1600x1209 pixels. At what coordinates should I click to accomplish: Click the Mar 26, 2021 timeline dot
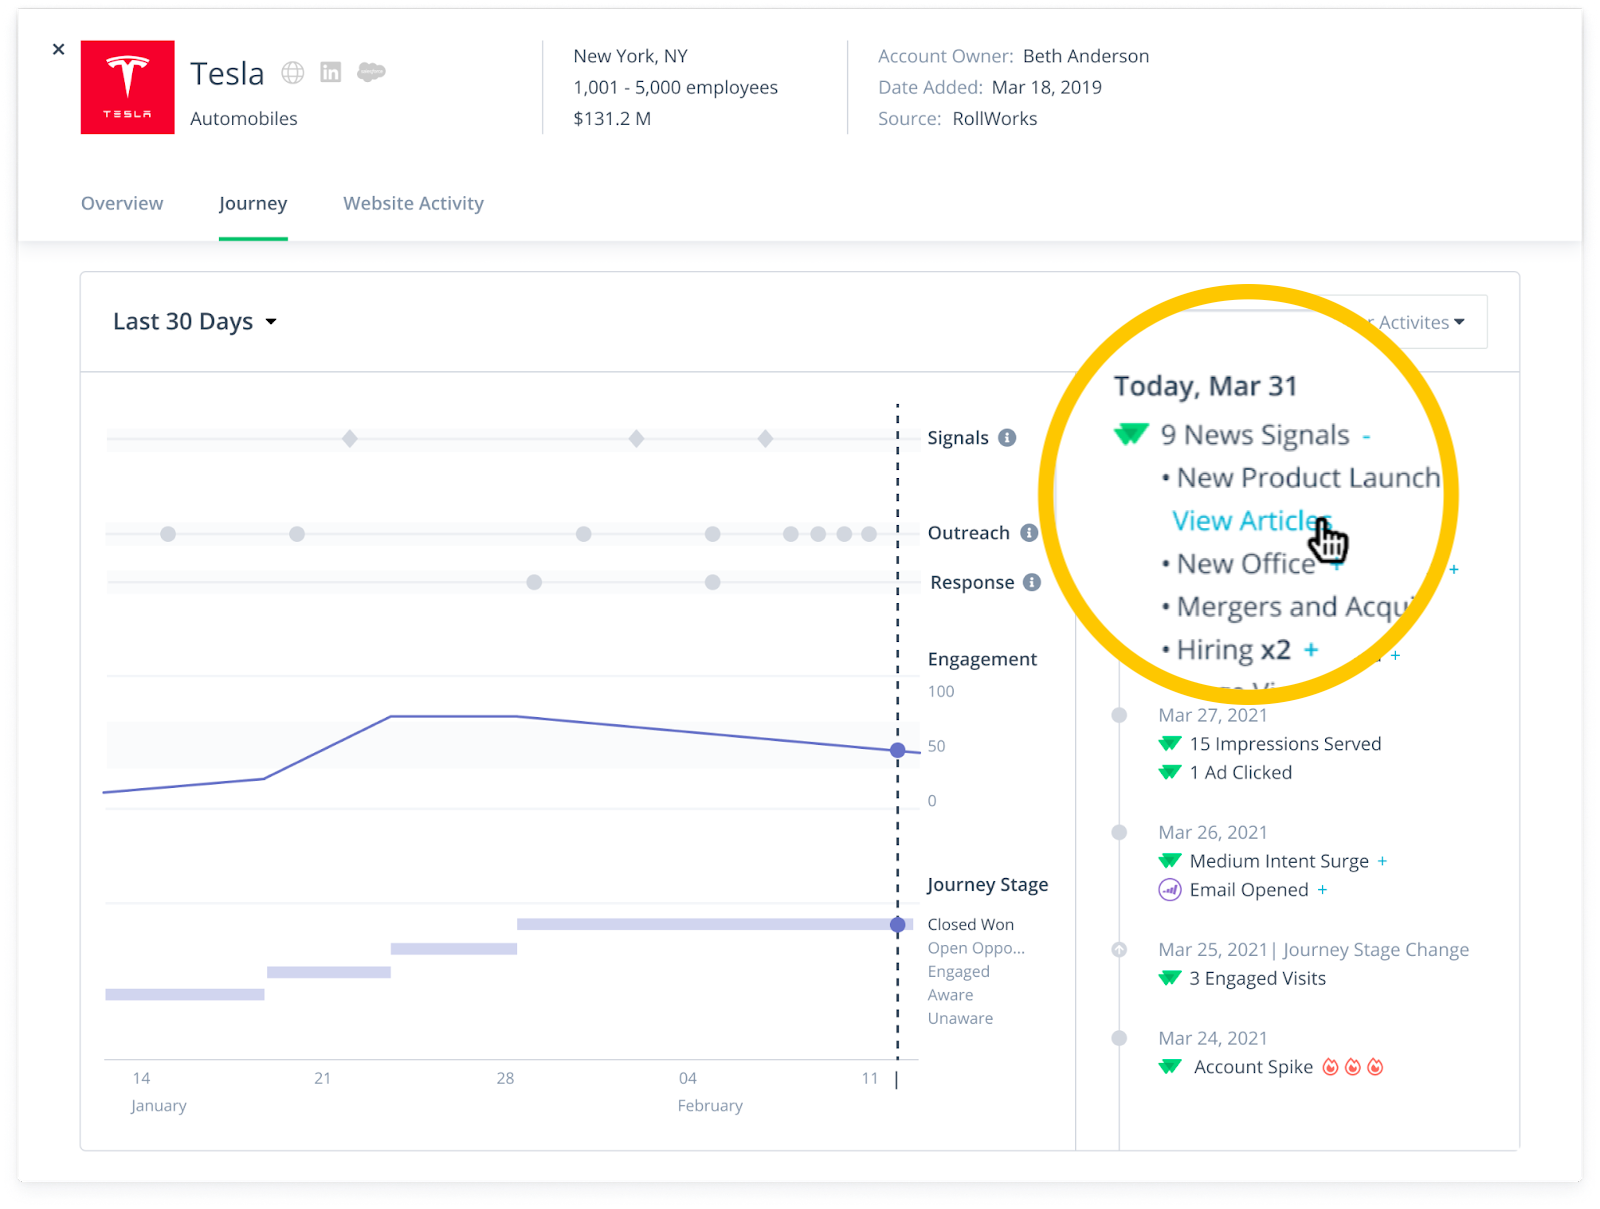1119,832
